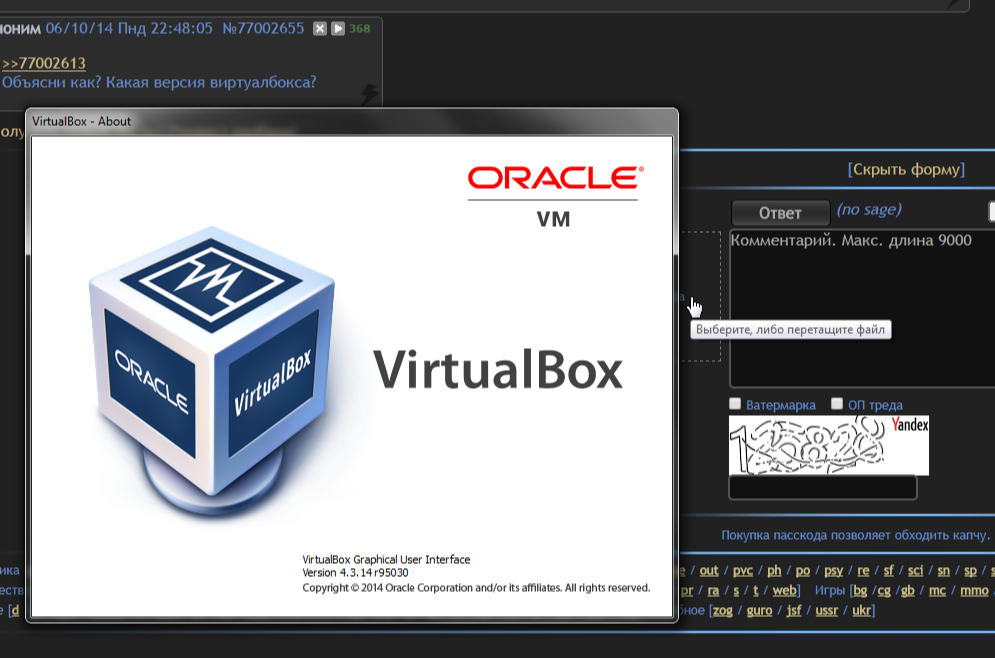Open the re board link
Image resolution: width=995 pixels, height=658 pixels.
coord(863,570)
